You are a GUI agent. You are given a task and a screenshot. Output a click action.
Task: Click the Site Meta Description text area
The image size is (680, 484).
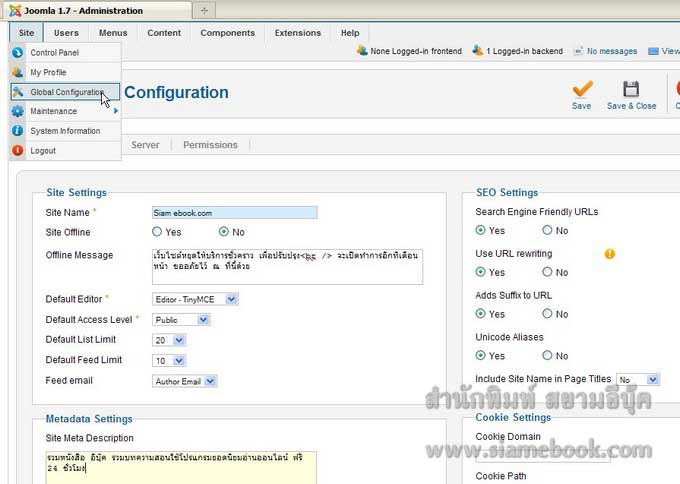coord(181,468)
